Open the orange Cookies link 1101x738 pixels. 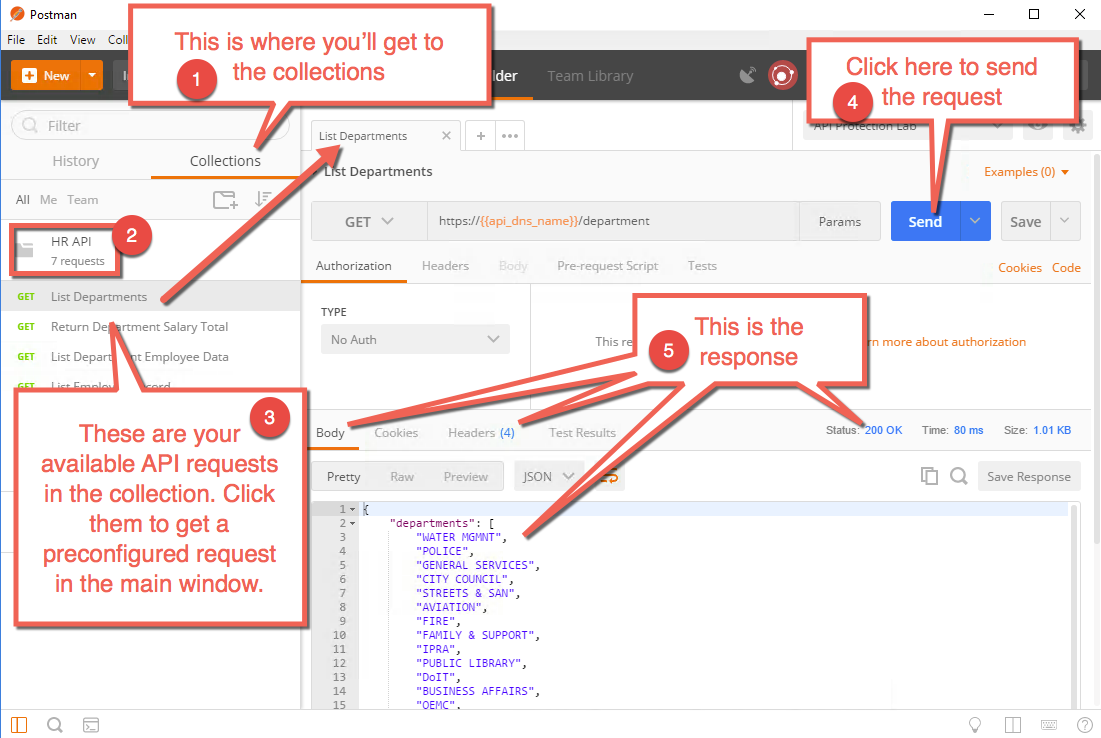(x=1020, y=268)
